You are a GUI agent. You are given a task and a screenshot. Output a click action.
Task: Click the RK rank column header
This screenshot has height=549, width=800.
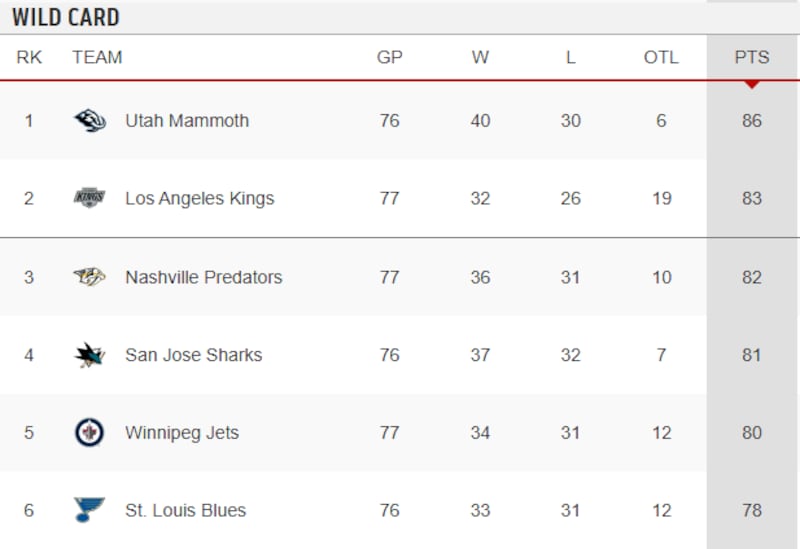click(29, 58)
